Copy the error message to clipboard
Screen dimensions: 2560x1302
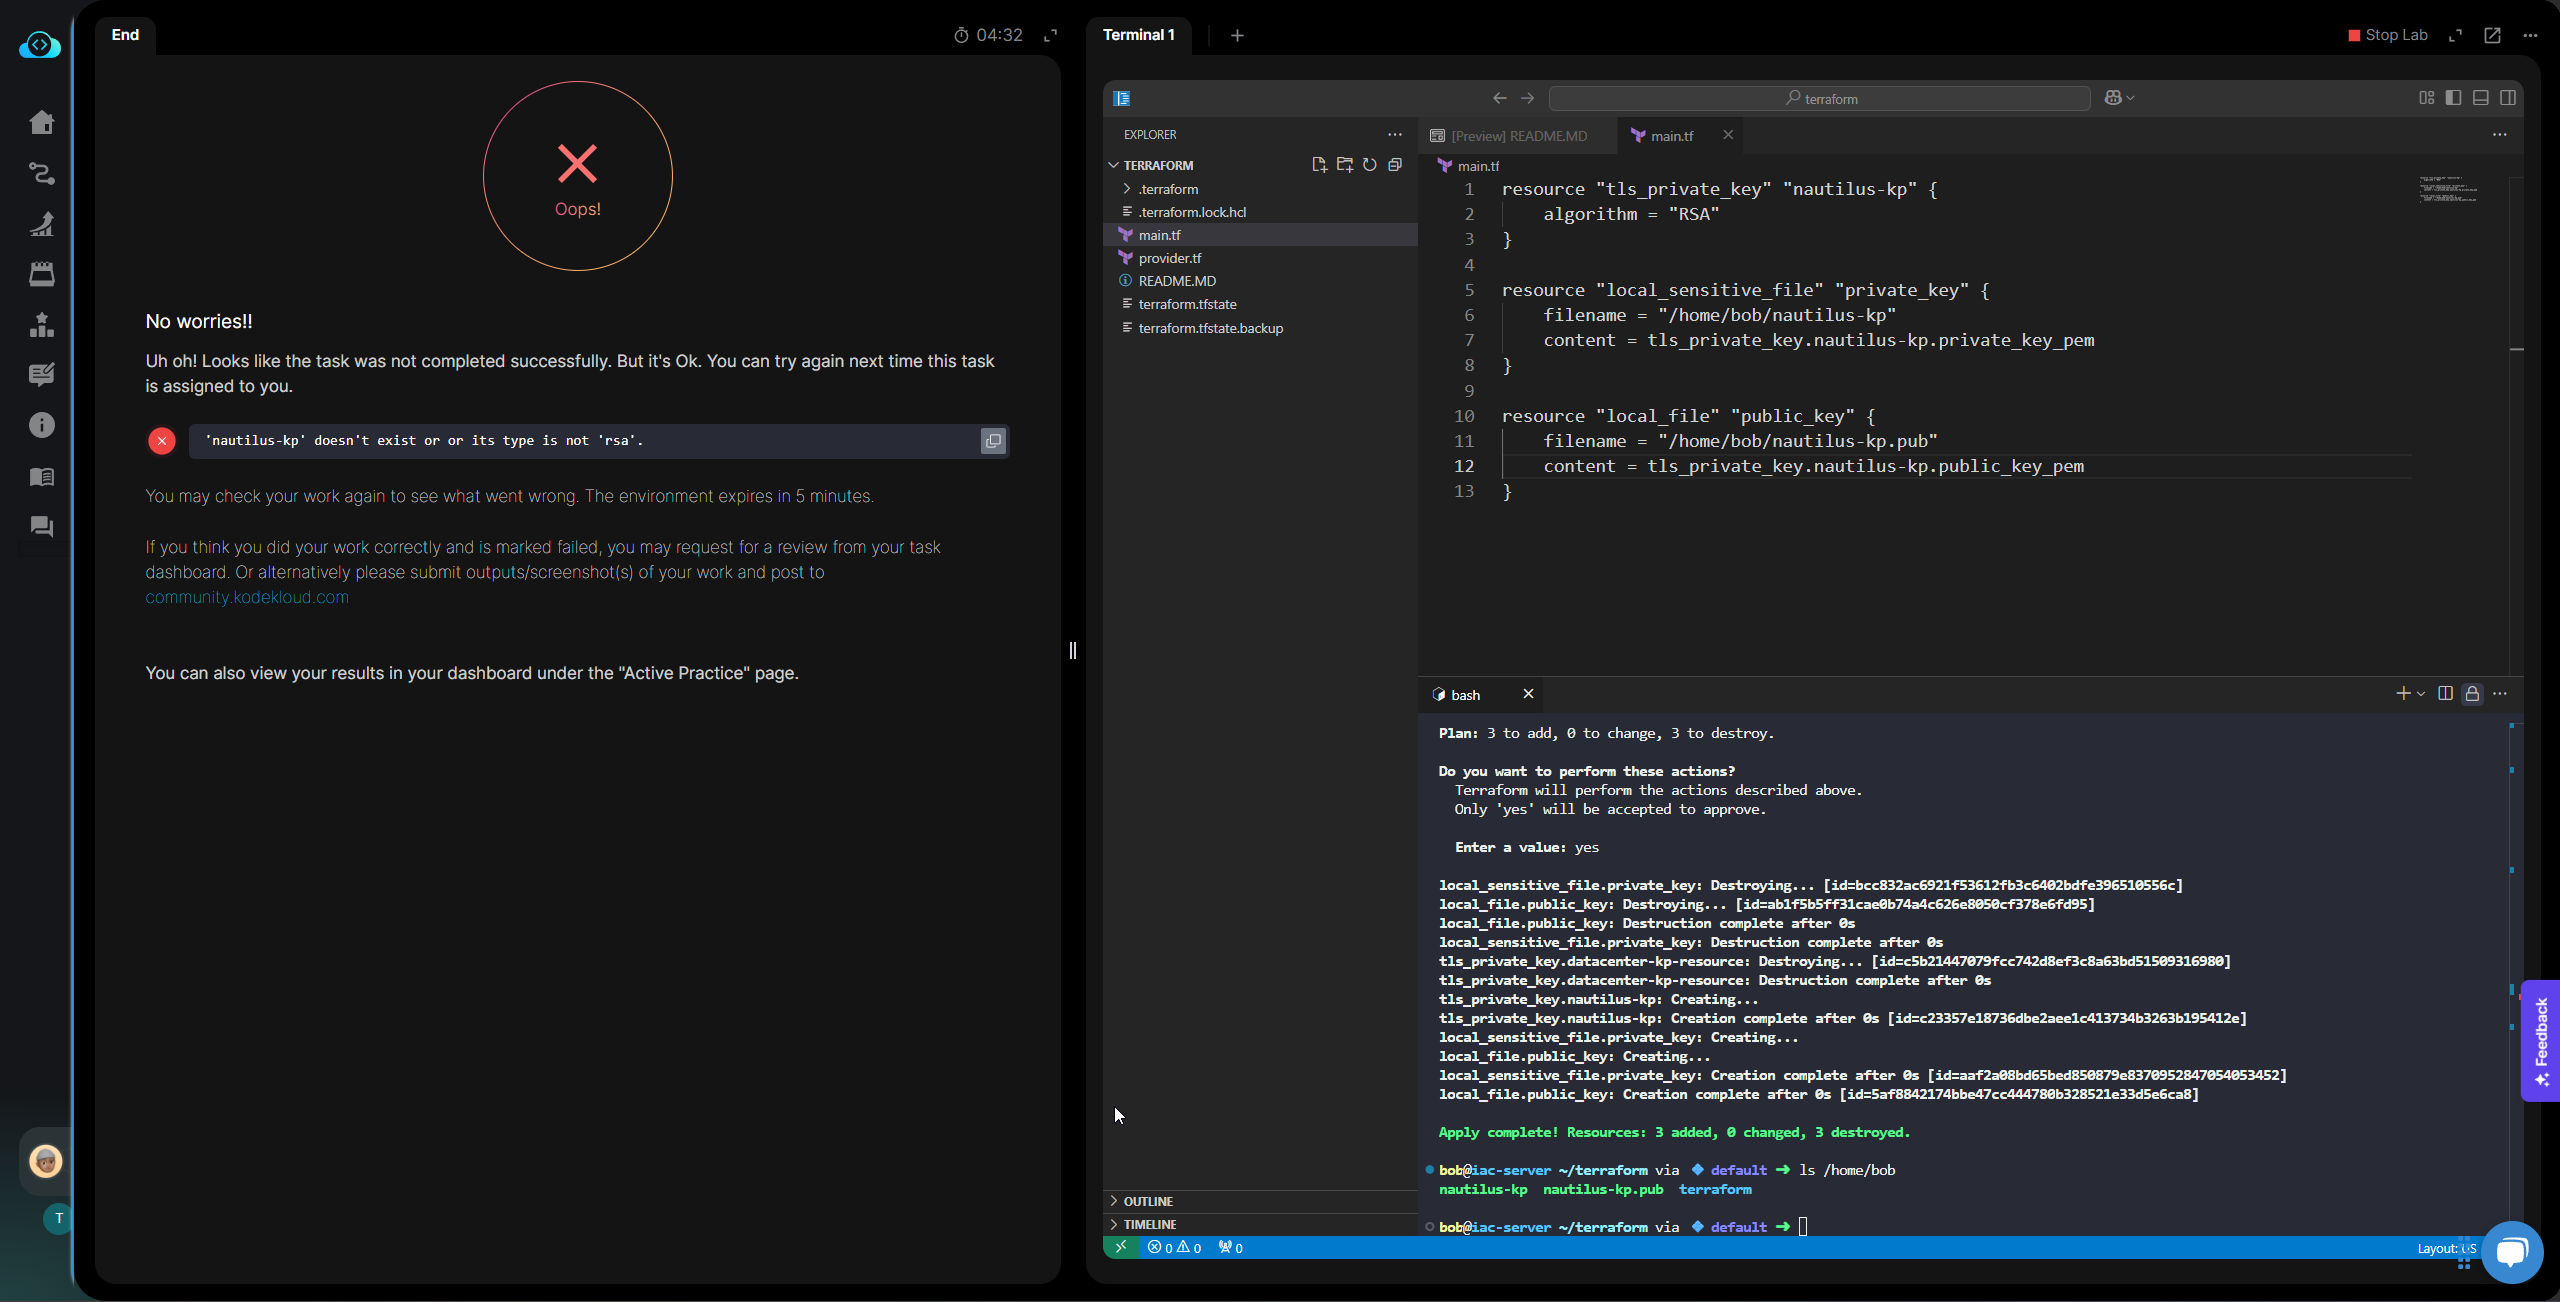(993, 441)
